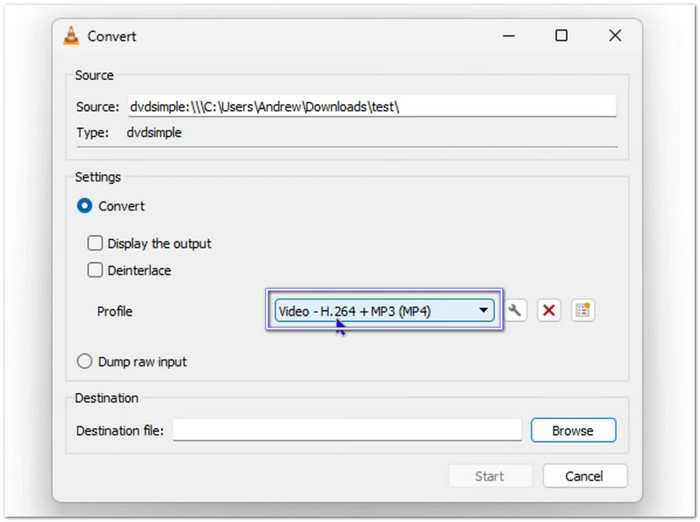Click the VLC cone icon in title bar
Screen dimensions: 700x522
[x=71, y=36]
